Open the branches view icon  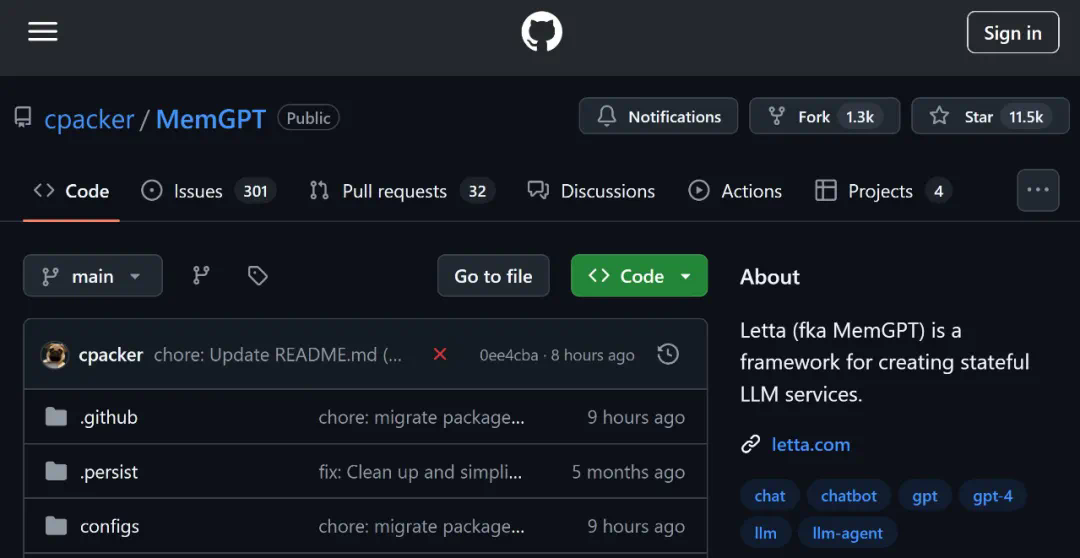pyautogui.click(x=201, y=276)
